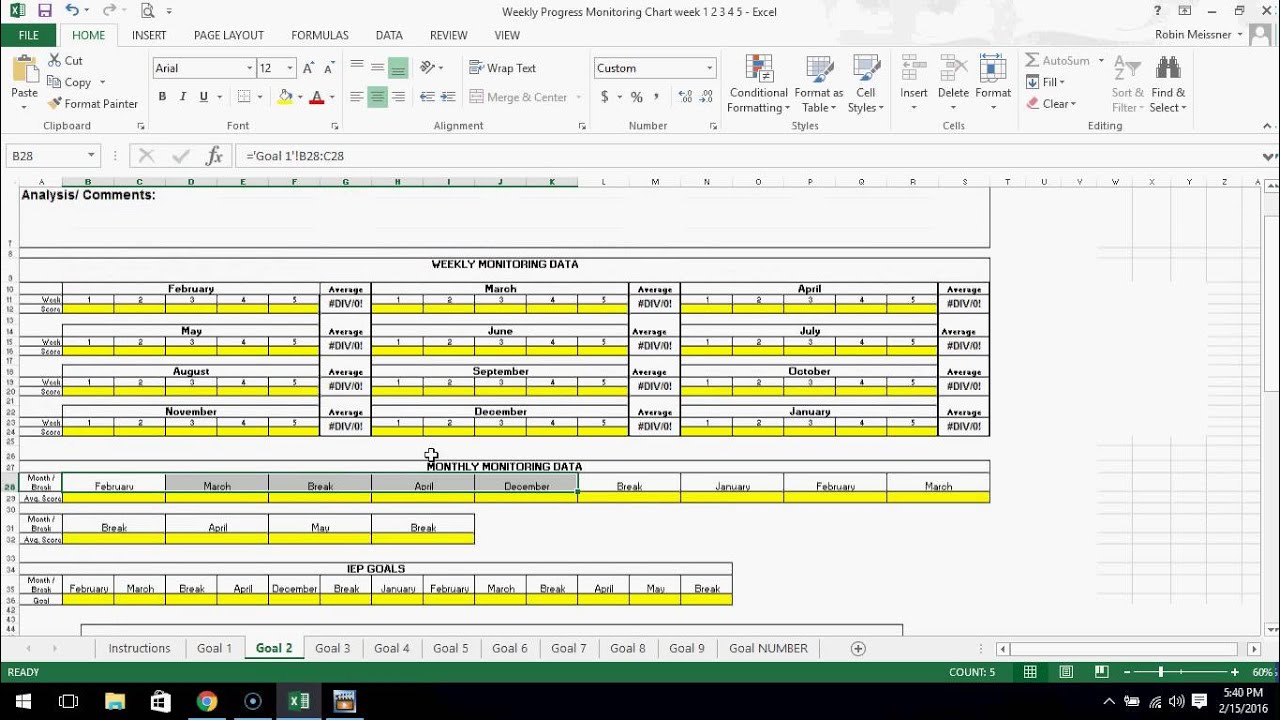
Task: Toggle Wrap Text
Action: pyautogui.click(x=503, y=68)
